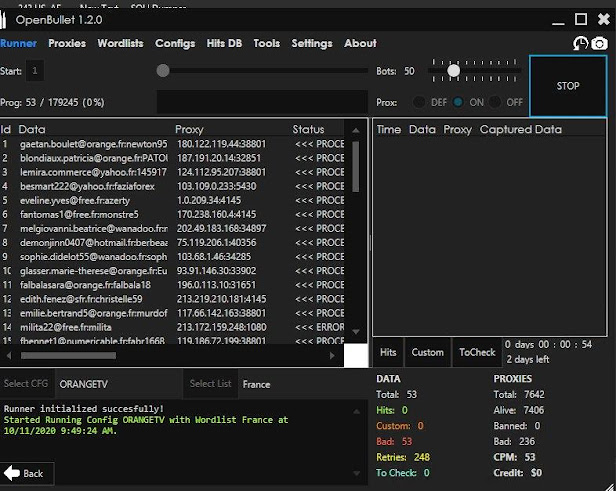
Task: Click the Start number input field
Action: click(x=35, y=71)
